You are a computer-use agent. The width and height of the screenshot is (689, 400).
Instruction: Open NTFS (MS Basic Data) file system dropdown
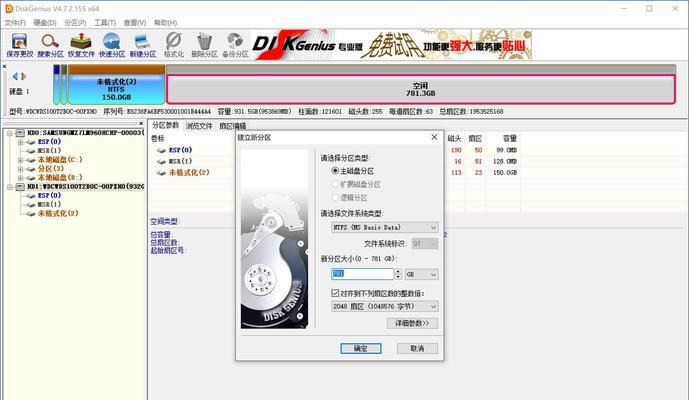tap(384, 227)
